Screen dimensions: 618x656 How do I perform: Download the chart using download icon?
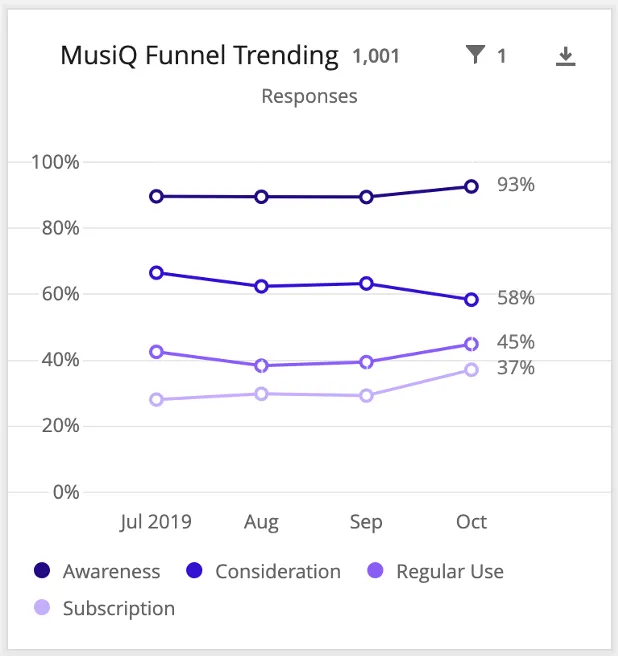[x=566, y=56]
